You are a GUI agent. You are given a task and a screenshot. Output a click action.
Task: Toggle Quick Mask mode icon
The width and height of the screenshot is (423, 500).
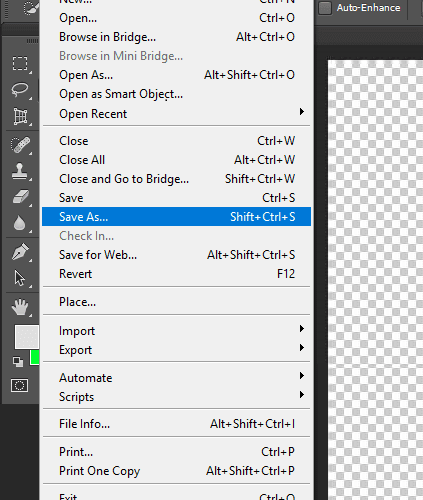[x=19, y=386]
